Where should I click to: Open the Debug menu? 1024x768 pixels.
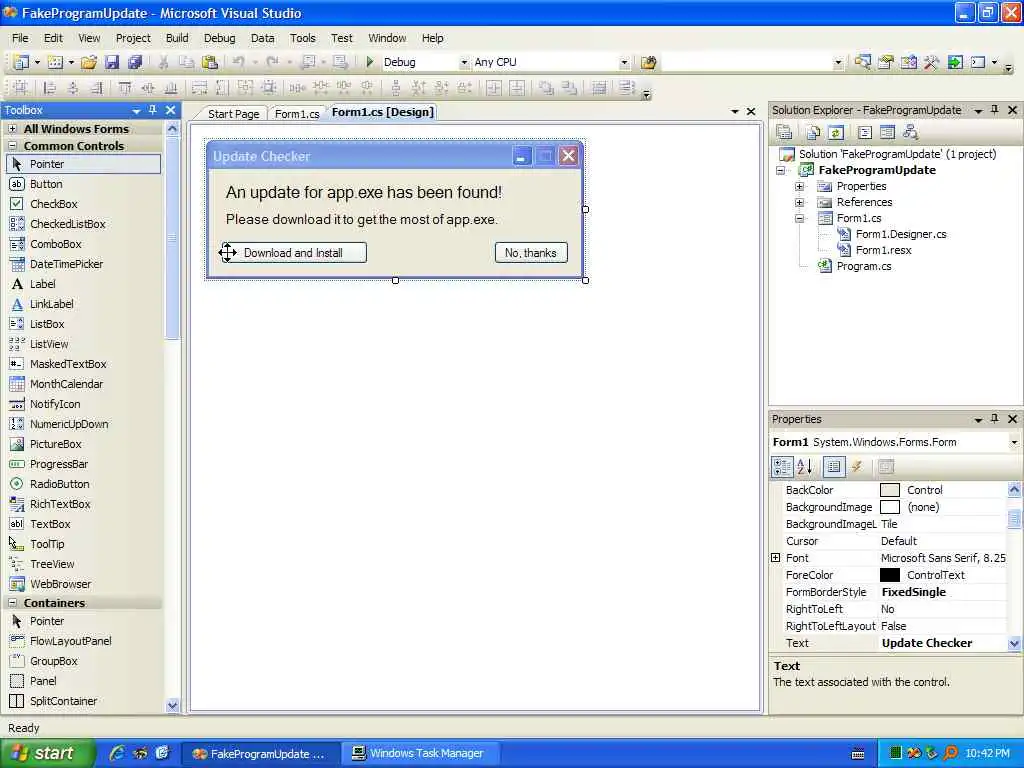[219, 38]
